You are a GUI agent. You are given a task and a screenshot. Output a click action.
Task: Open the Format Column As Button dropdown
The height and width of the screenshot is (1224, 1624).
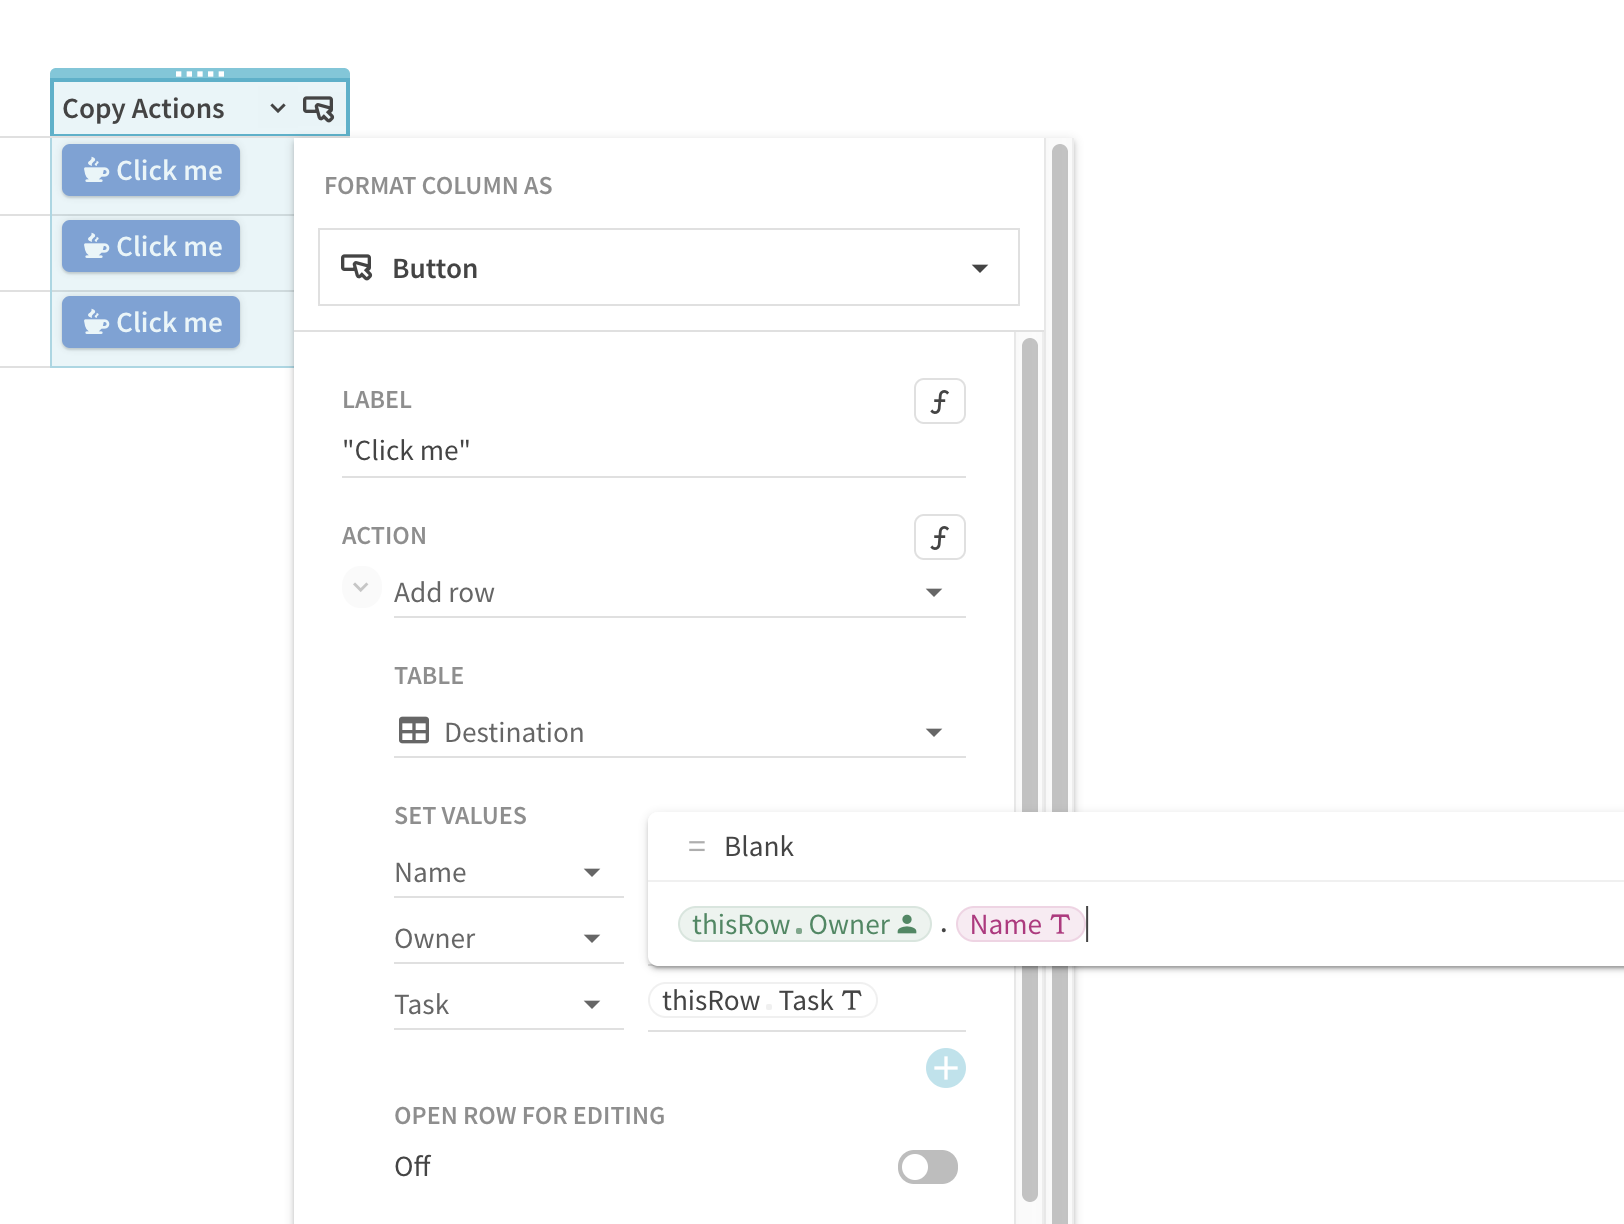click(x=669, y=267)
